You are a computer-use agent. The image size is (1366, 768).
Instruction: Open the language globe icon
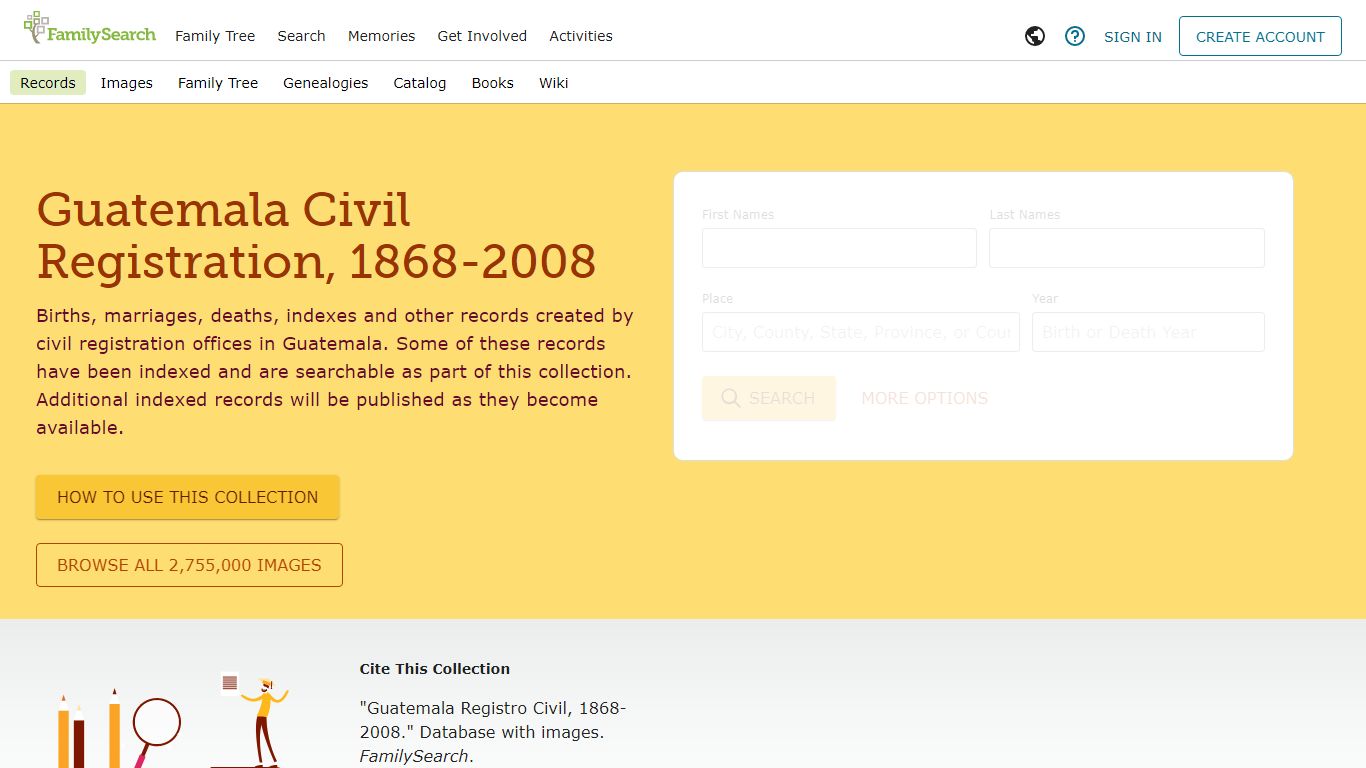click(x=1035, y=36)
